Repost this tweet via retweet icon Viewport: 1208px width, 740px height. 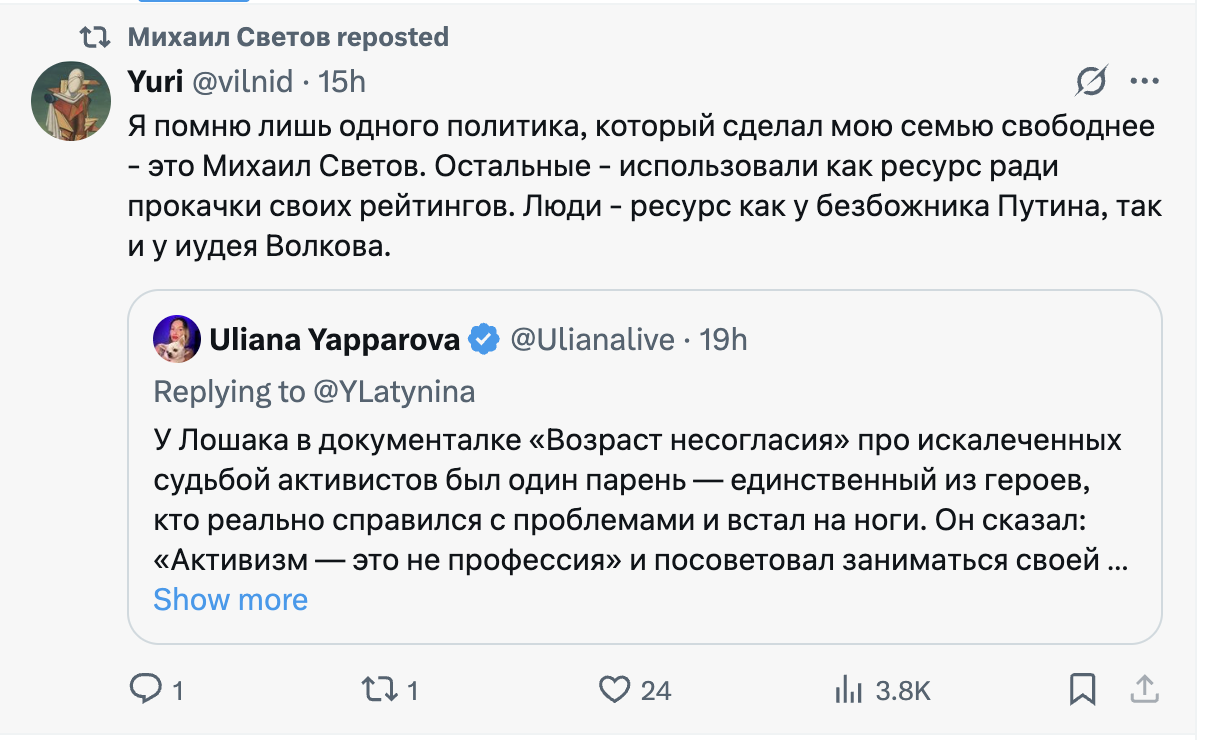point(377,688)
